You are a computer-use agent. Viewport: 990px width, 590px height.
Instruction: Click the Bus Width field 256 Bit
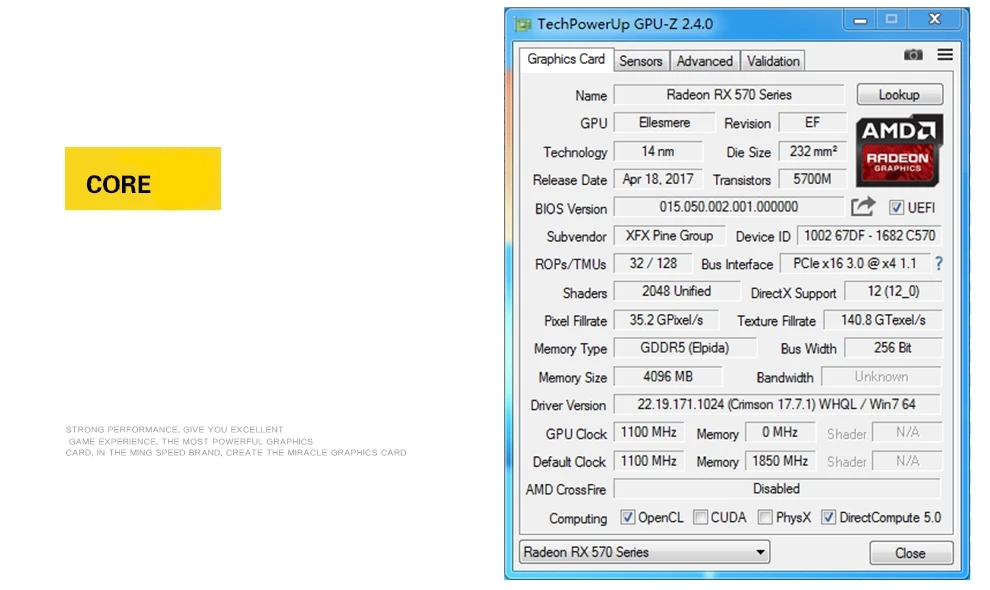point(893,348)
